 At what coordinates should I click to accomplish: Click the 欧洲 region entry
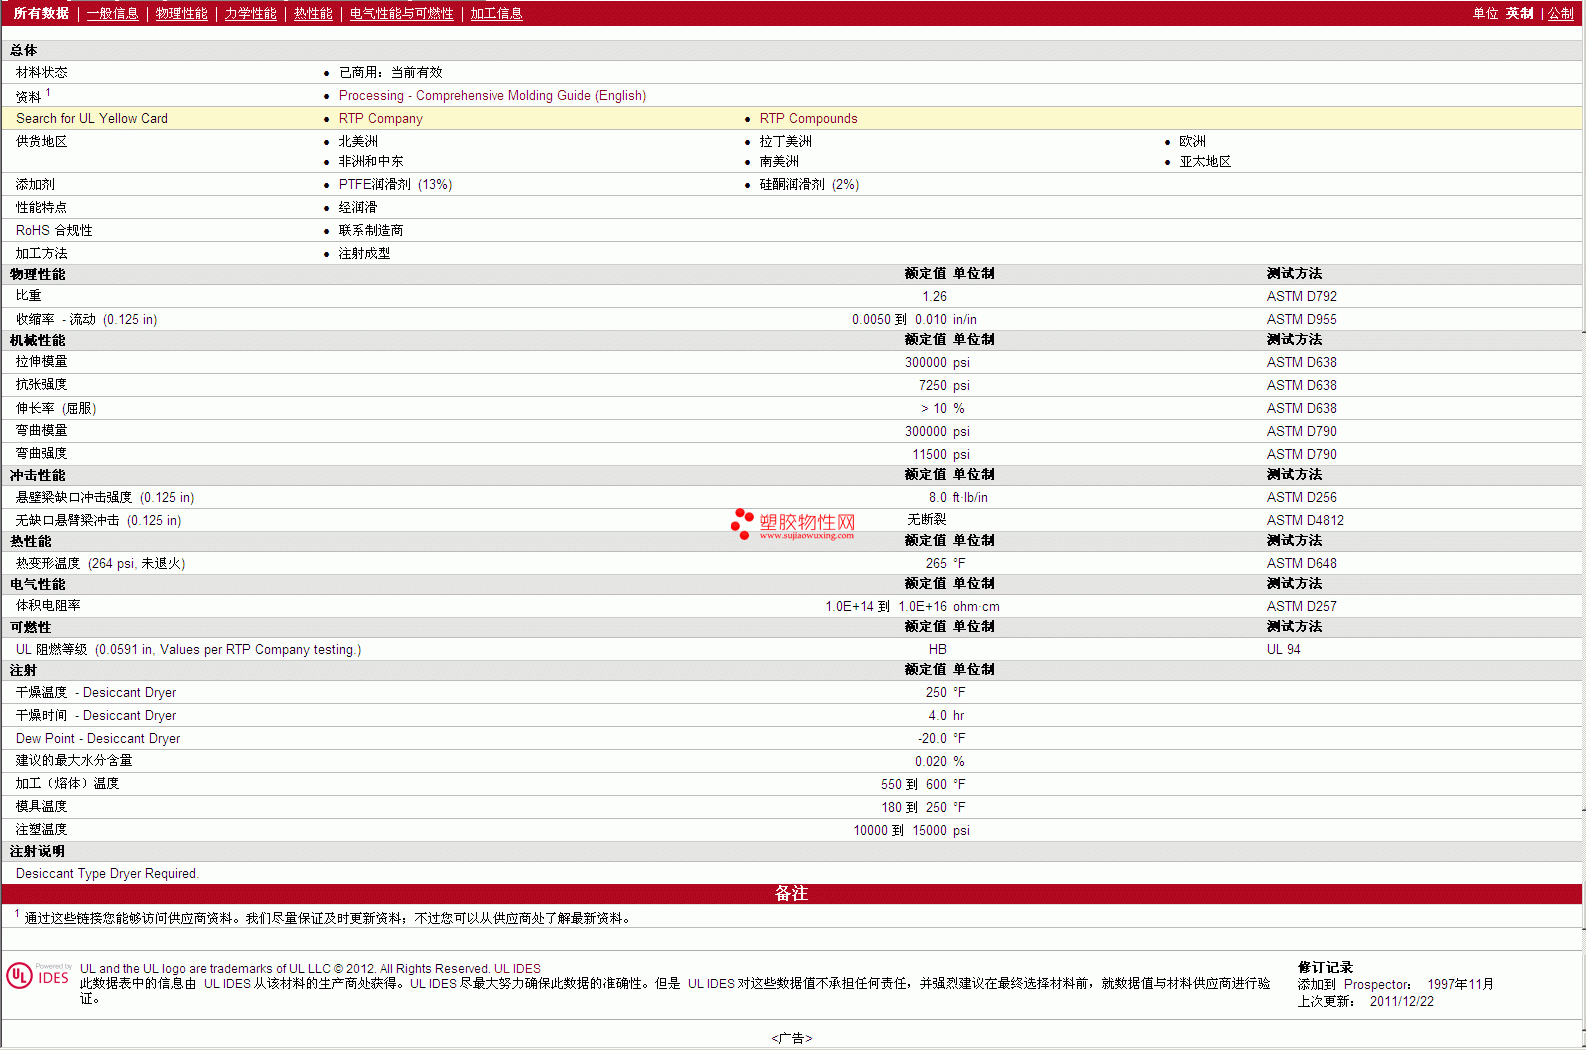pos(1192,141)
